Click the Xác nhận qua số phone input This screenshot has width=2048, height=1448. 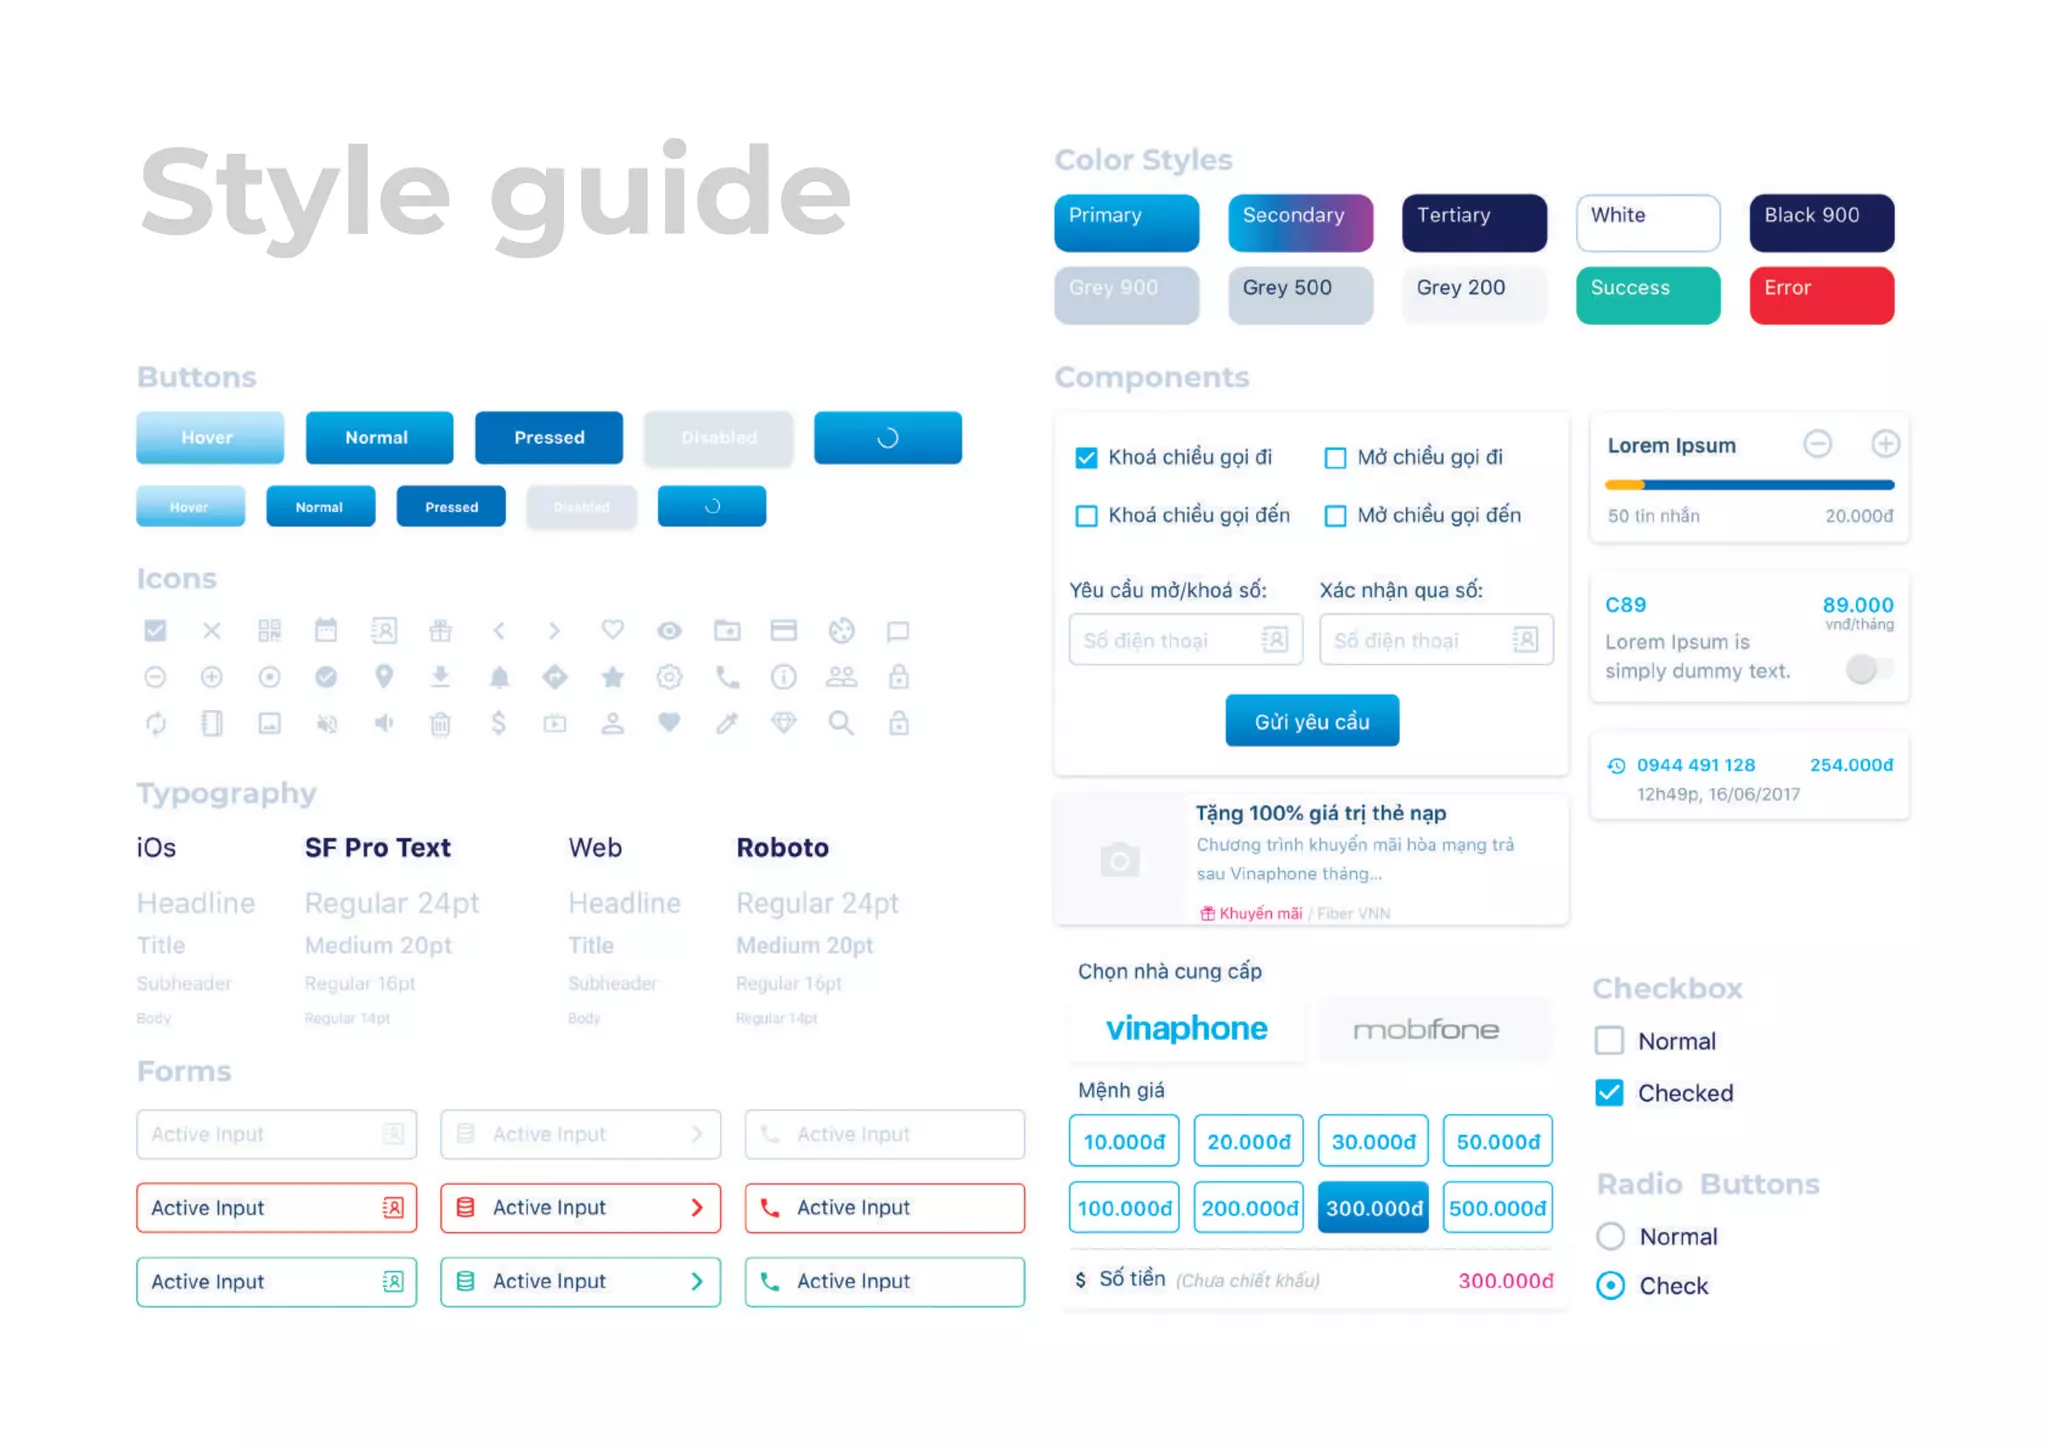coord(1436,639)
